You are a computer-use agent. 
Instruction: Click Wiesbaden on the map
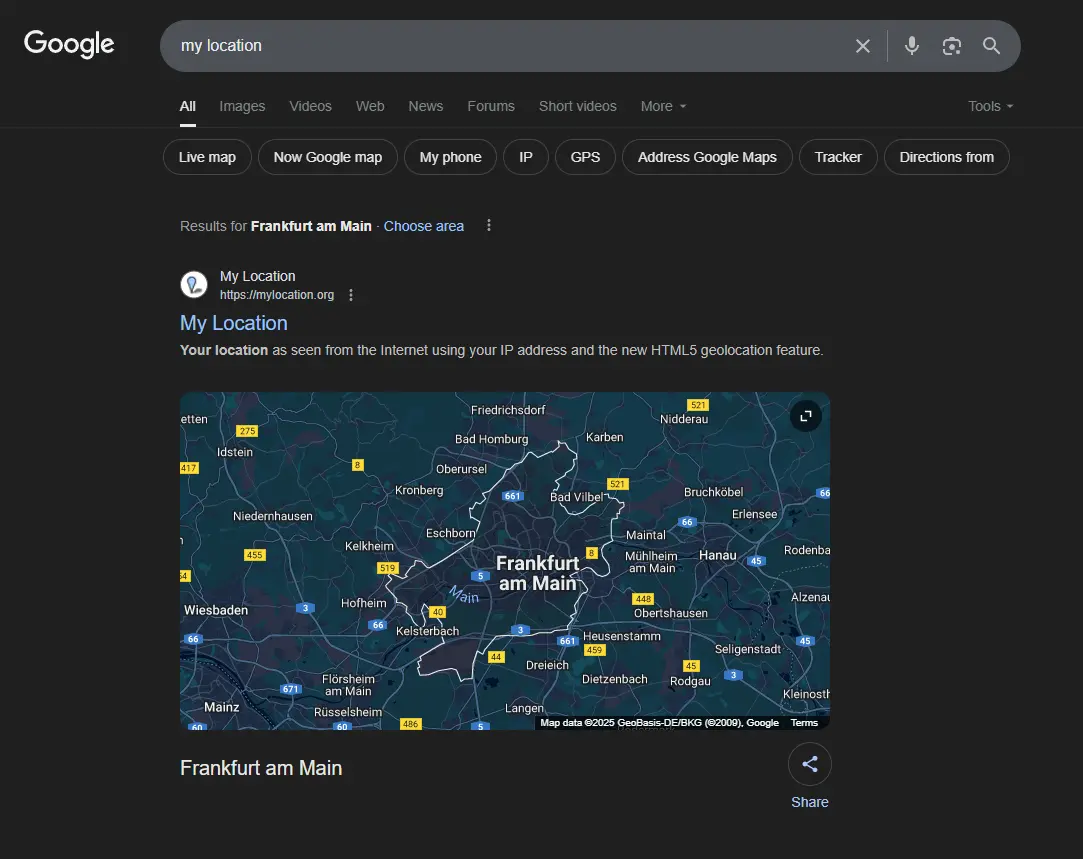point(215,610)
